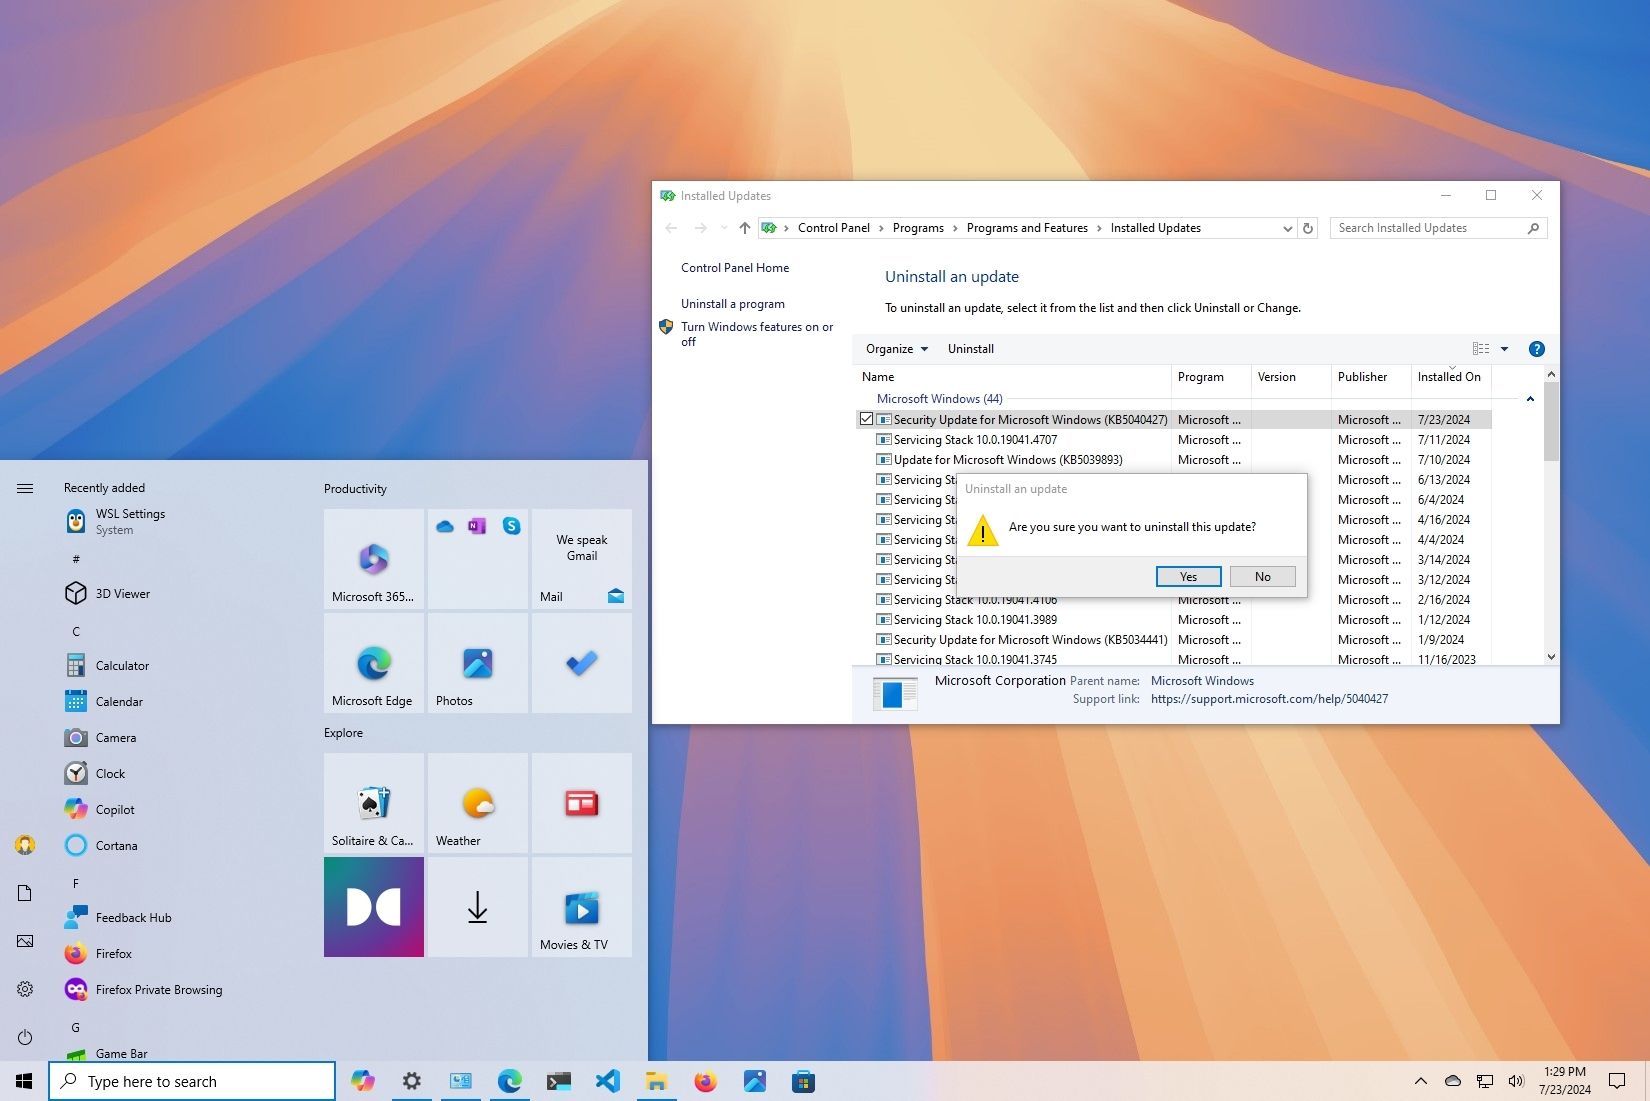This screenshot has height=1101, width=1650.
Task: Select Control Panel Home in the sidebar
Action: 734,267
